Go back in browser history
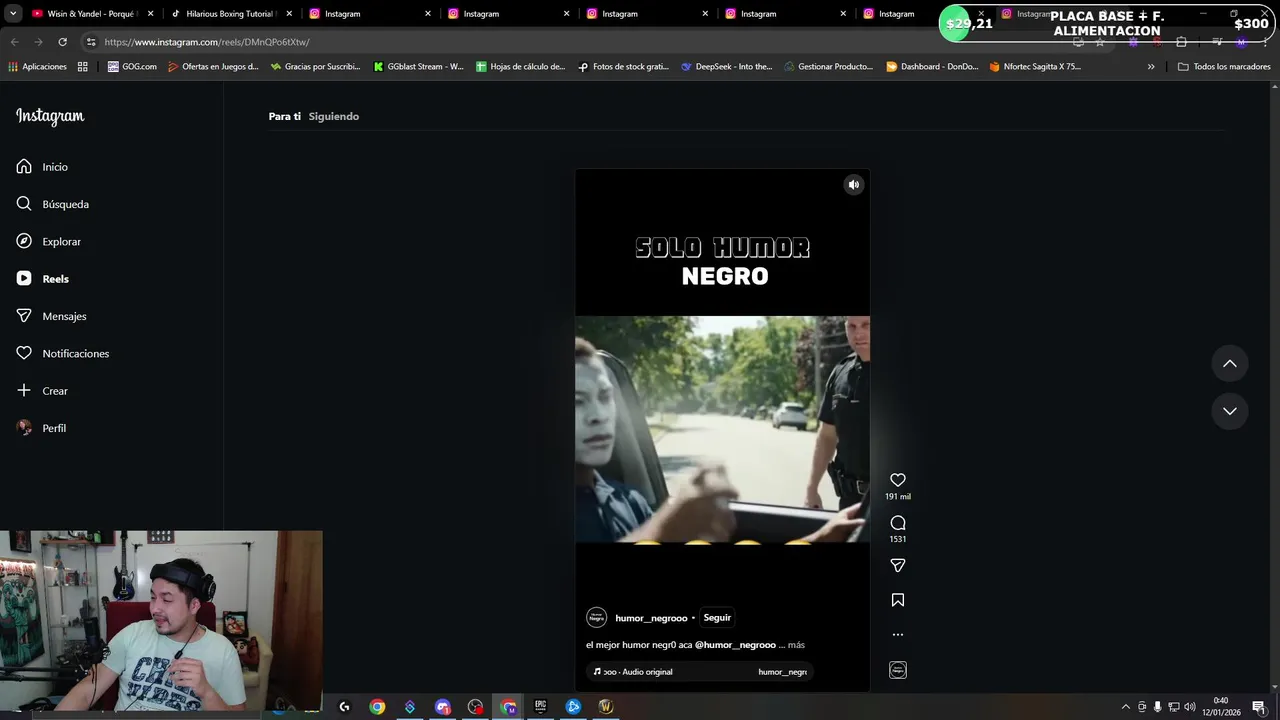 pyautogui.click(x=14, y=42)
